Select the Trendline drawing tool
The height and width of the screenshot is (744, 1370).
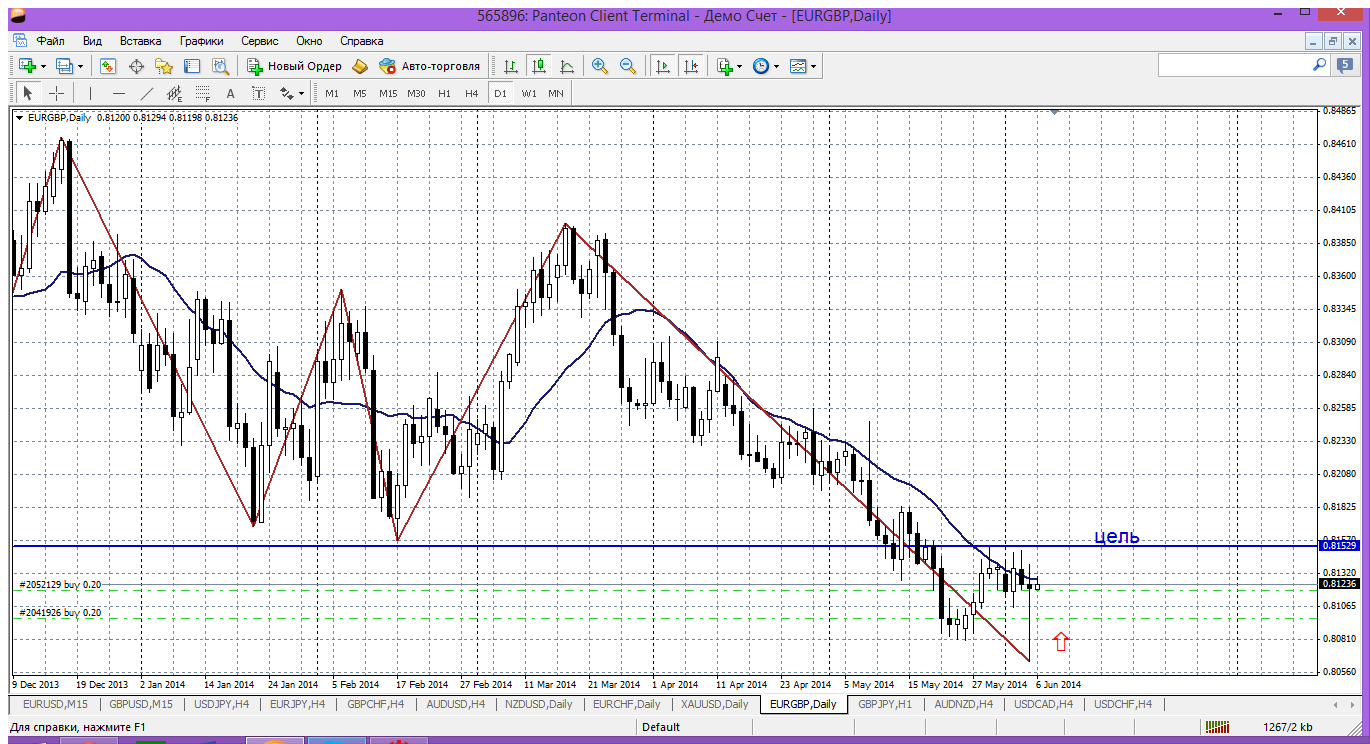(x=147, y=93)
